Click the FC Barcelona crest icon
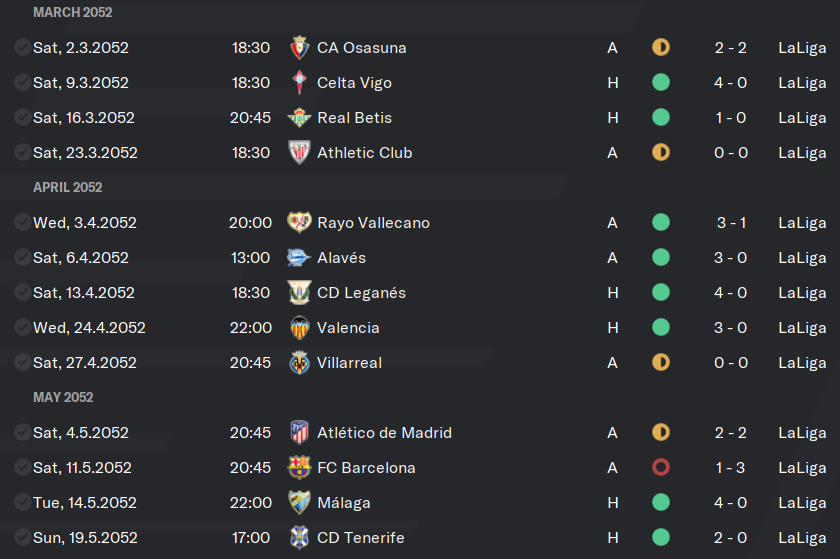840x559 pixels. tap(299, 467)
